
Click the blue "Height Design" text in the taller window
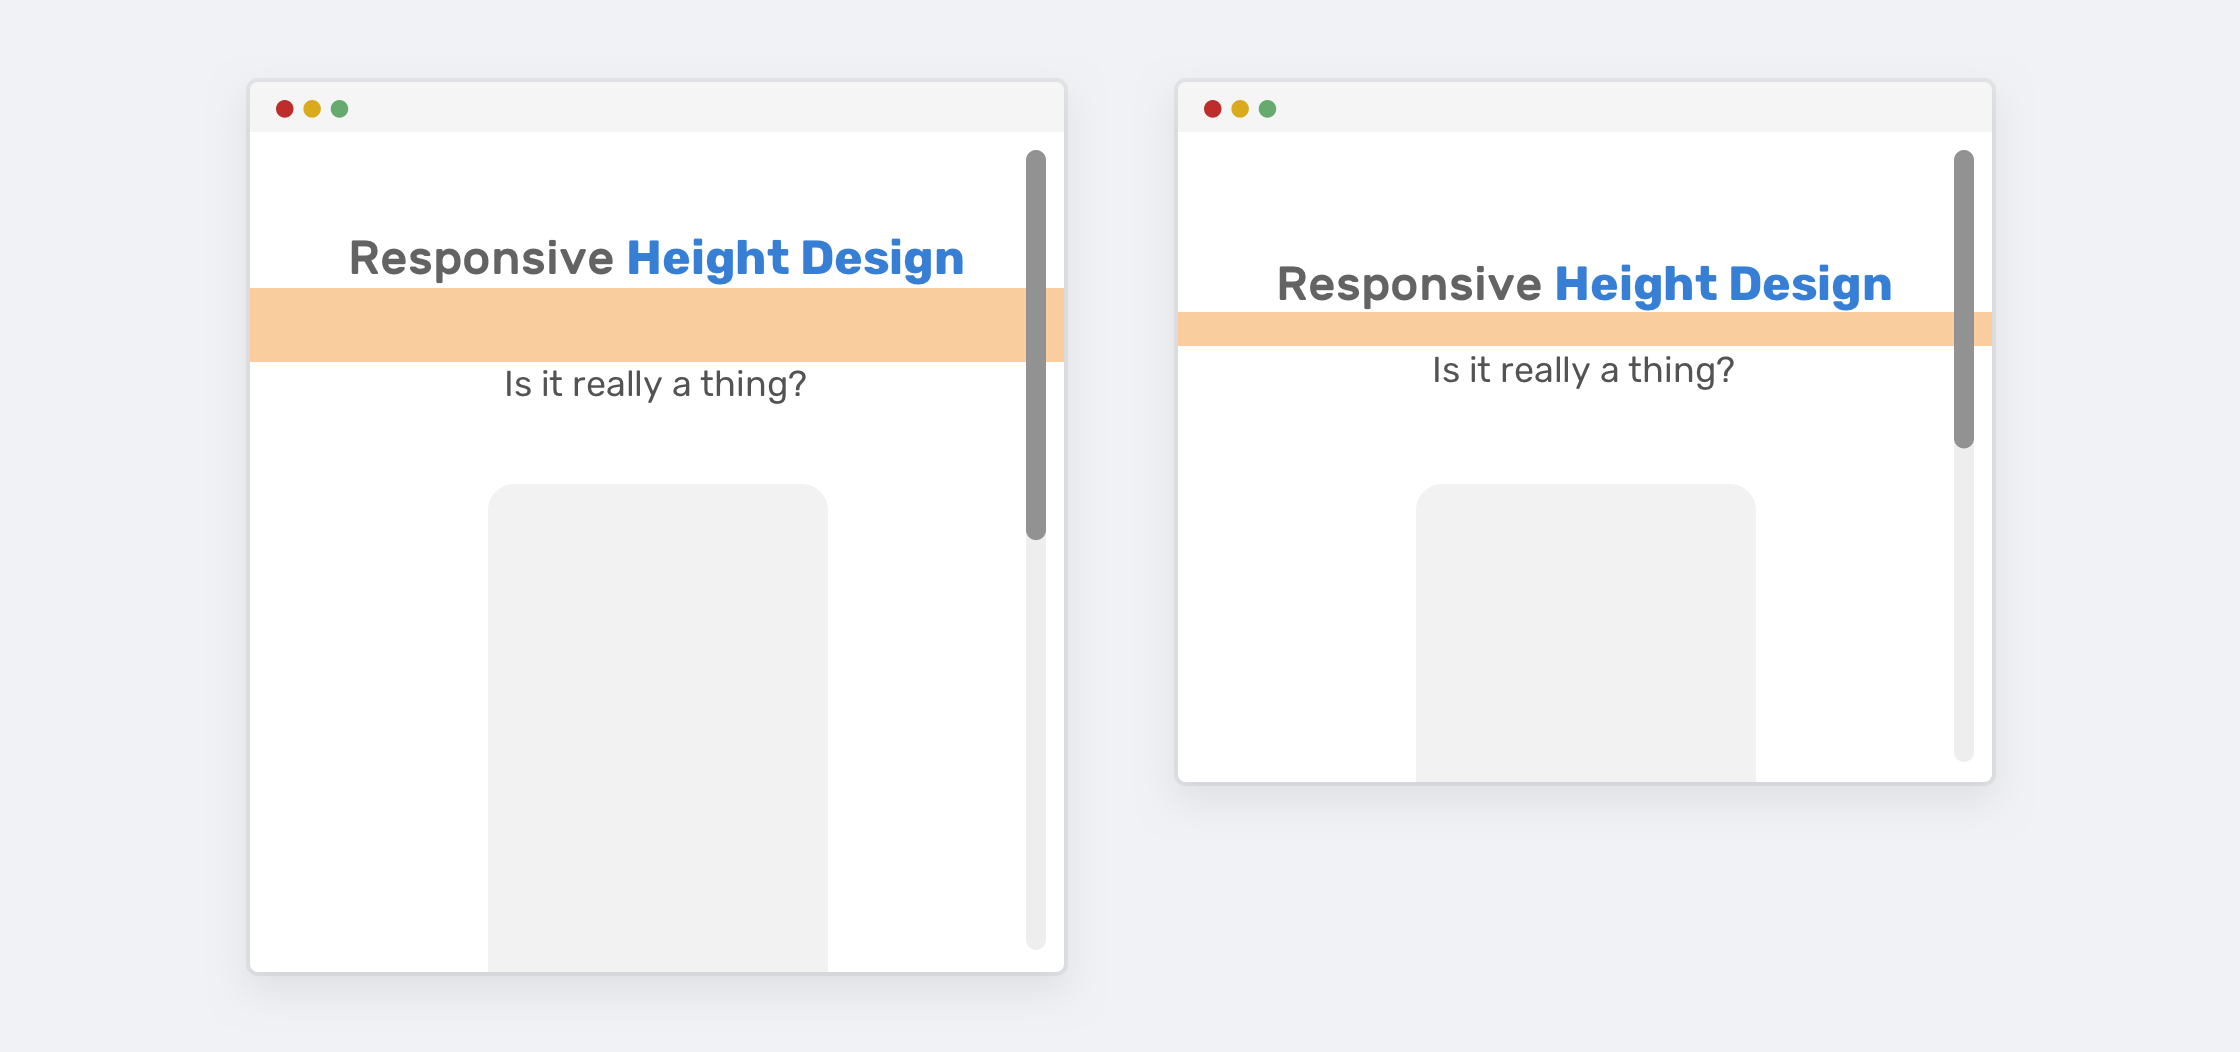point(795,258)
